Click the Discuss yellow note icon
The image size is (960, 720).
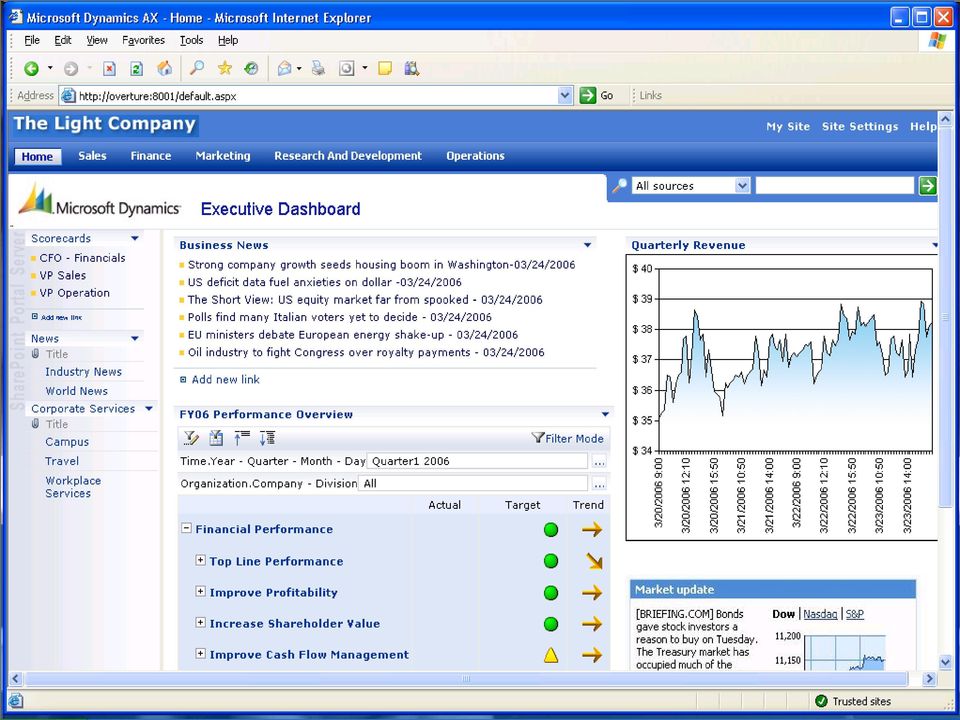pyautogui.click(x=384, y=68)
